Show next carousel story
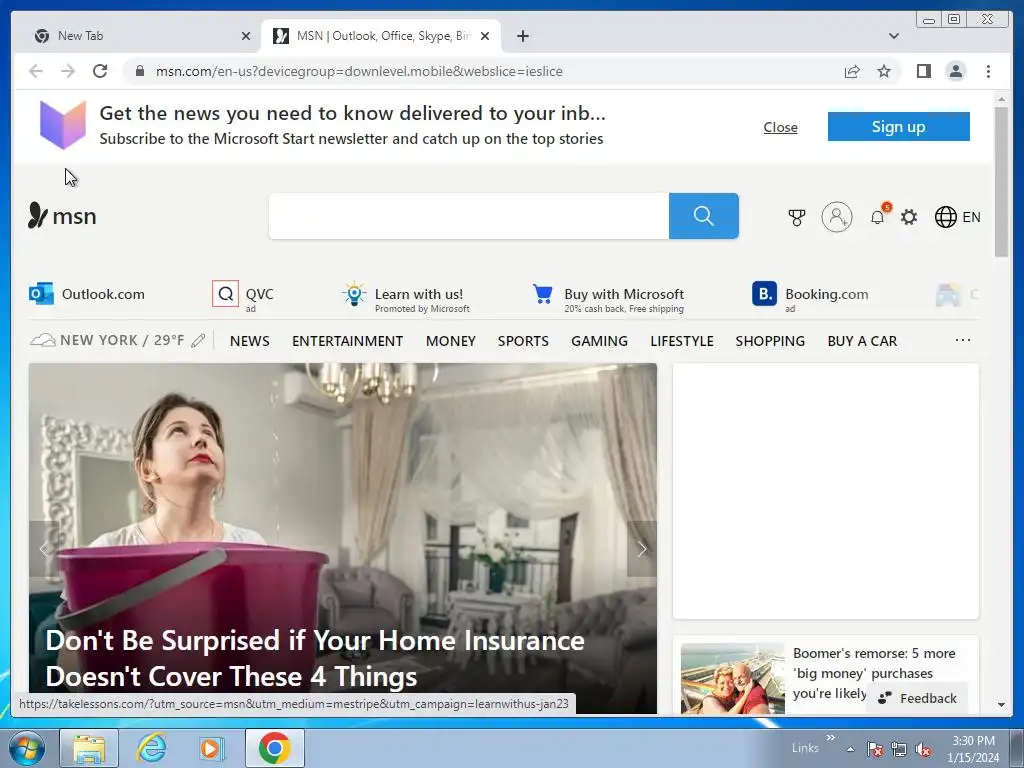The image size is (1024, 768). point(642,549)
